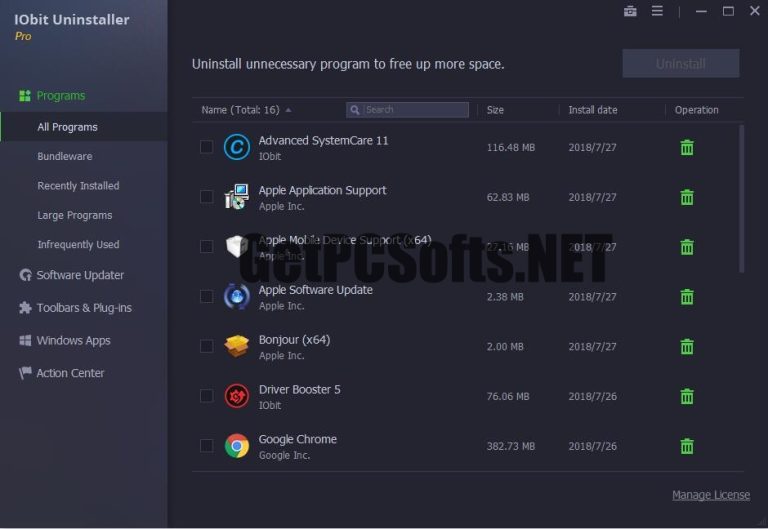Click the Driver Booster 5 red icon
This screenshot has height=529, width=768.
tap(237, 396)
